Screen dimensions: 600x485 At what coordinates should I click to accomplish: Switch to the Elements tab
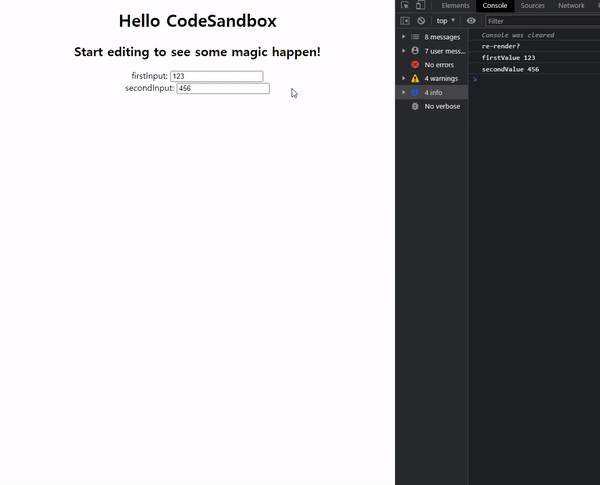coord(455,5)
